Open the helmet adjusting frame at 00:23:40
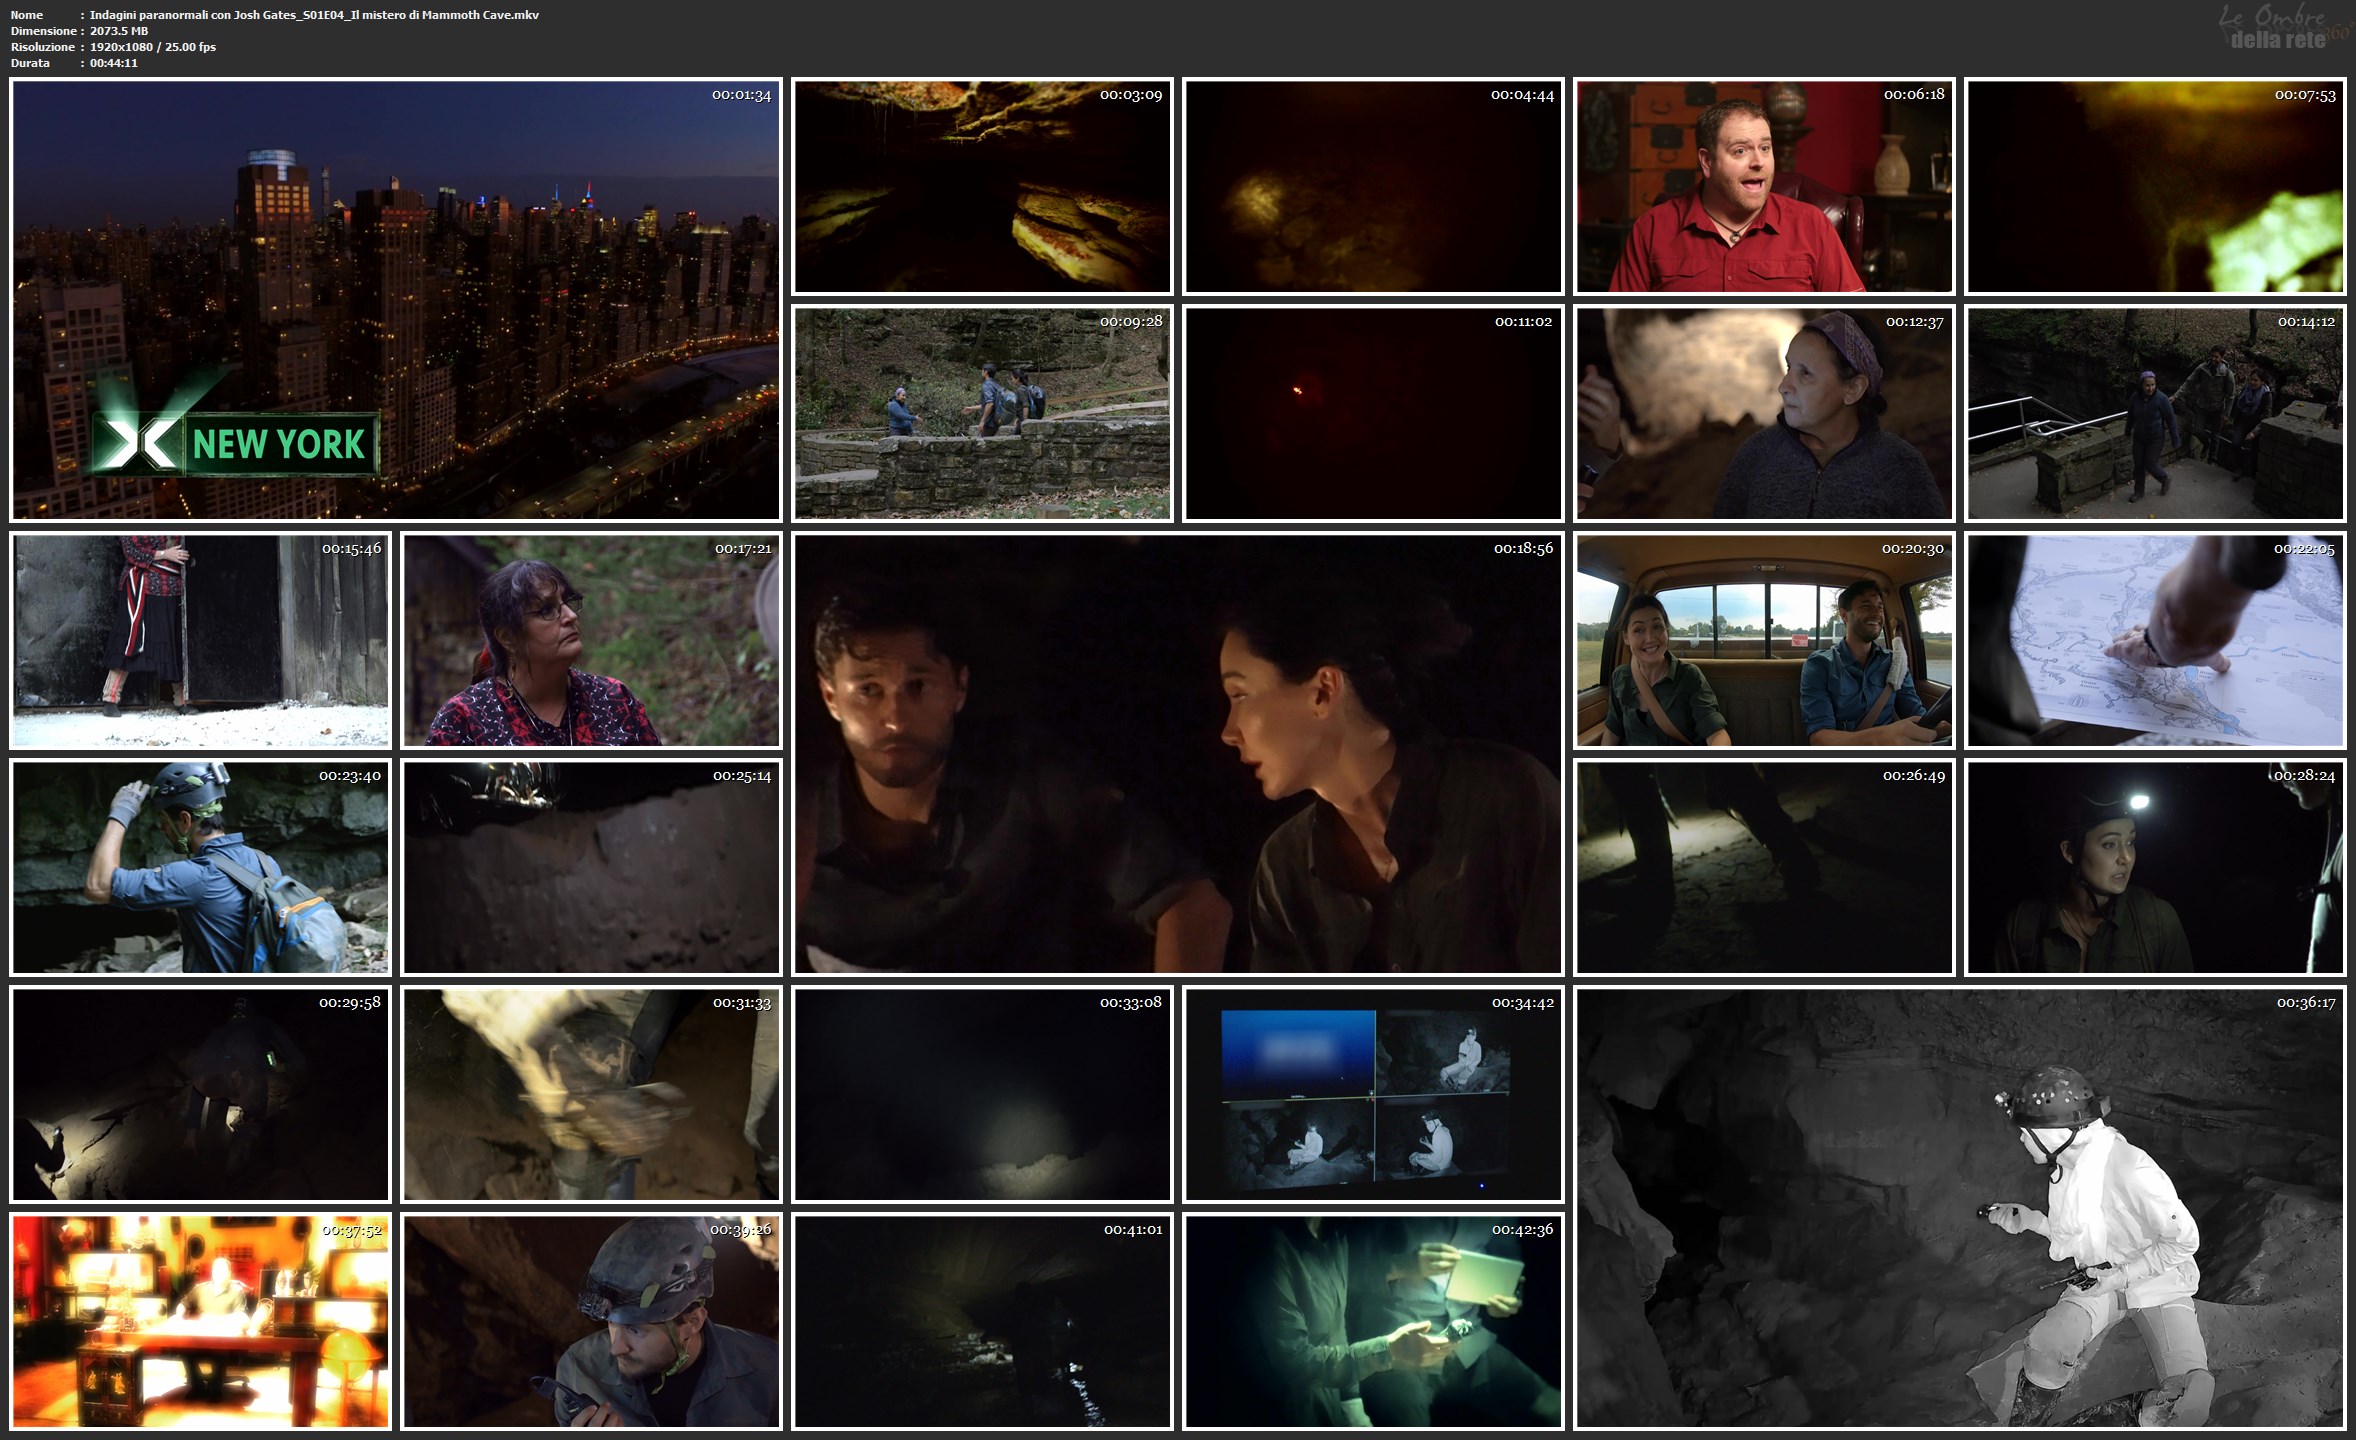 pos(200,868)
